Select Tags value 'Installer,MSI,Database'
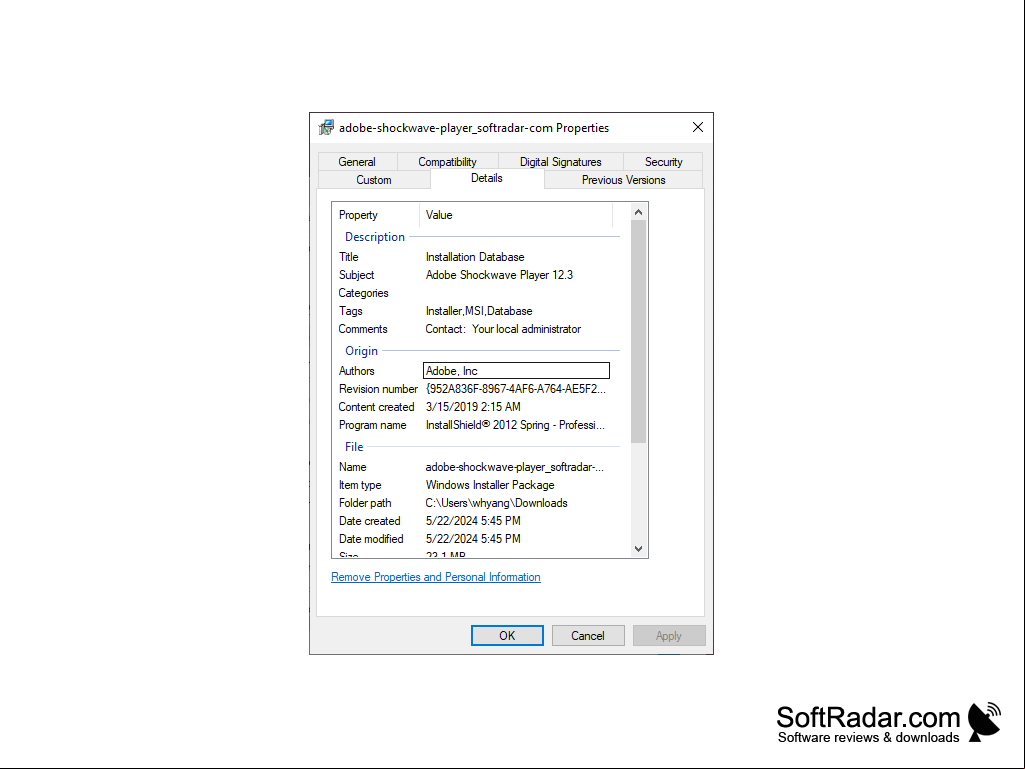 (479, 311)
